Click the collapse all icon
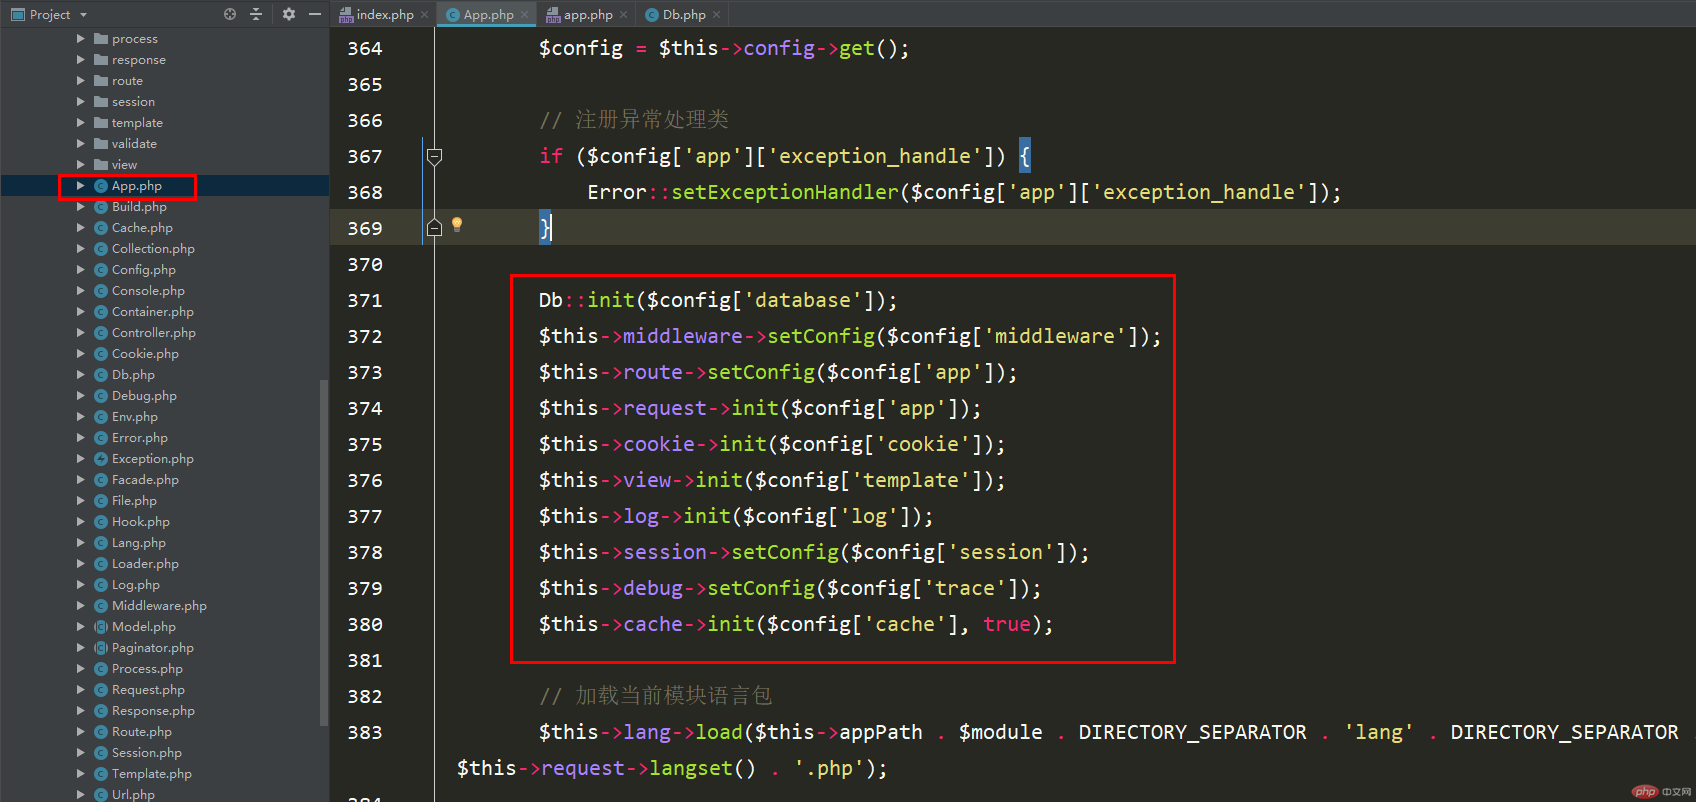 pos(256,14)
